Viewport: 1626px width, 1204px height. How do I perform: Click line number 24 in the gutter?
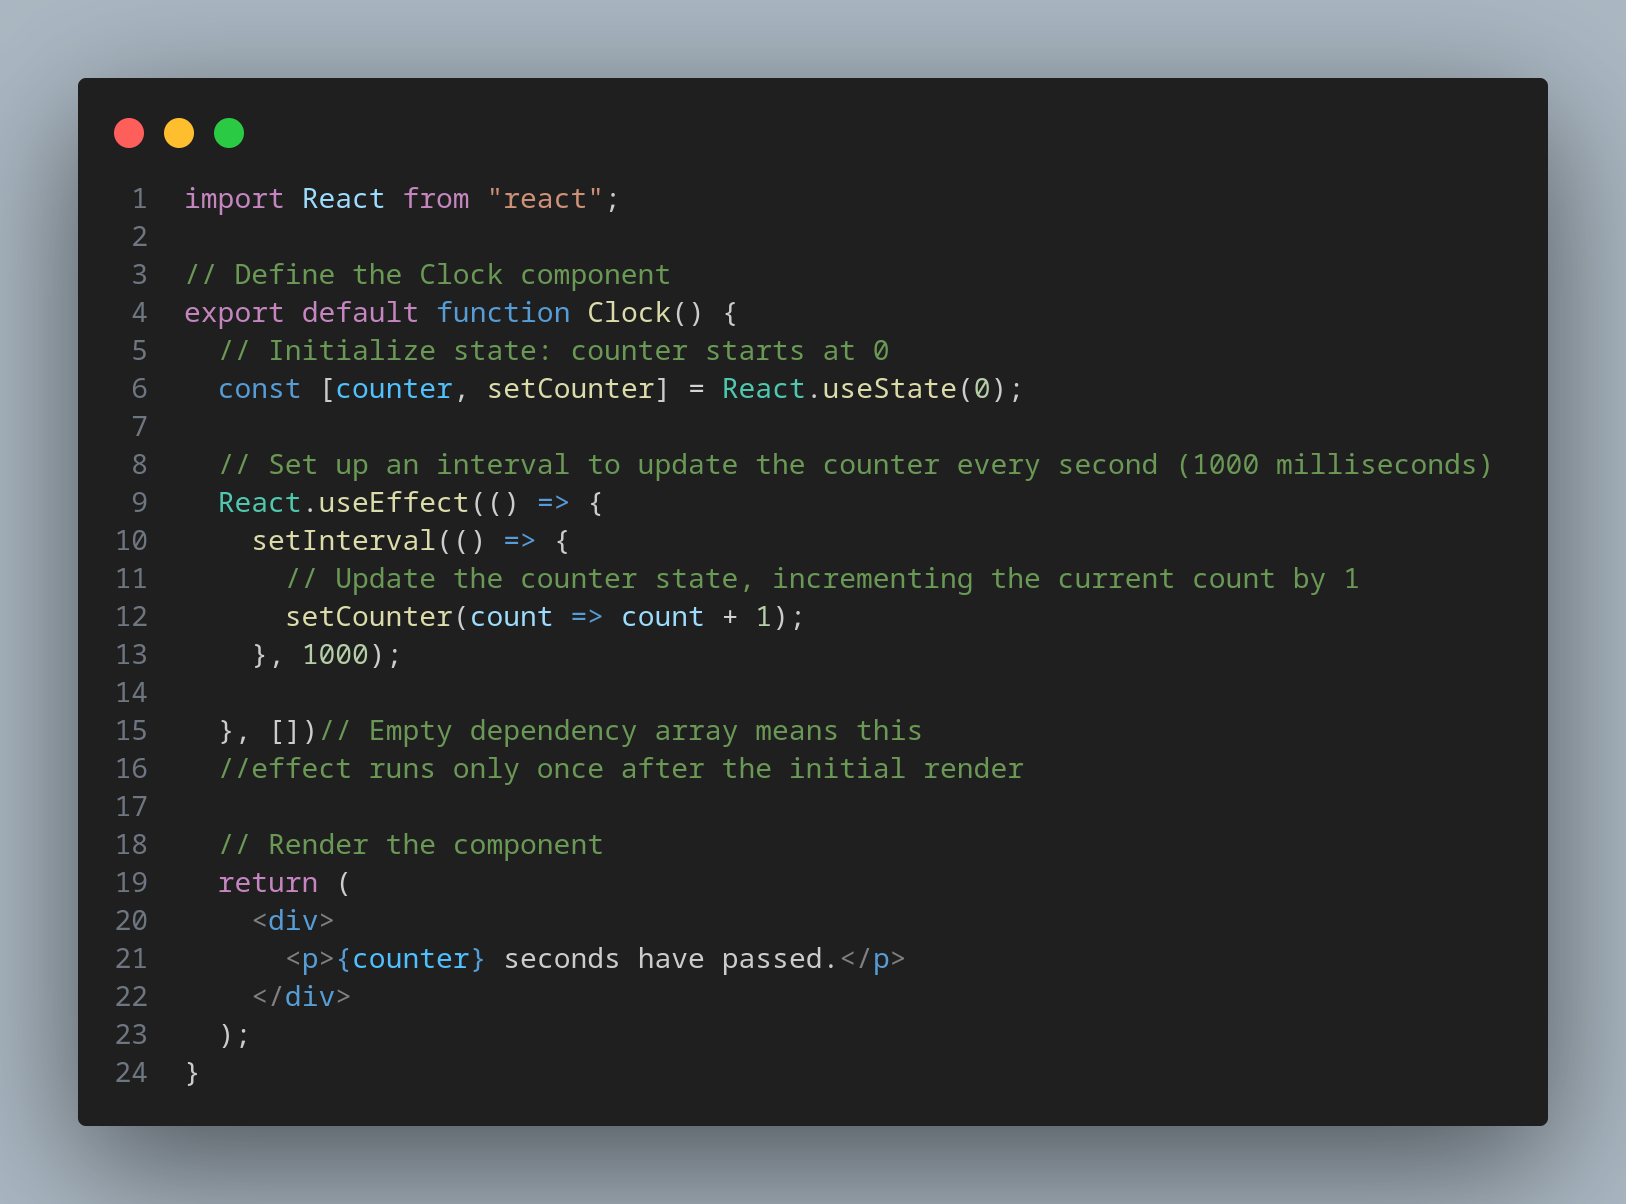click(131, 1073)
